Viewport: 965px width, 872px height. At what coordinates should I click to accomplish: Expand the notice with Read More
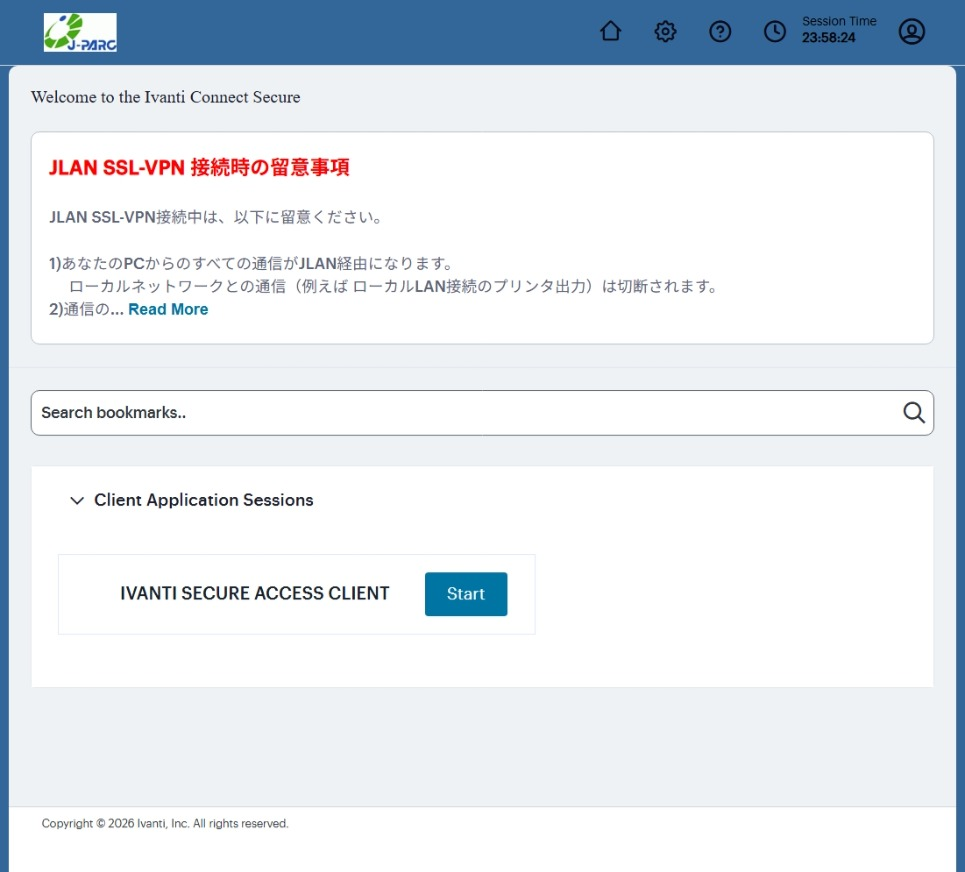pyautogui.click(x=168, y=310)
